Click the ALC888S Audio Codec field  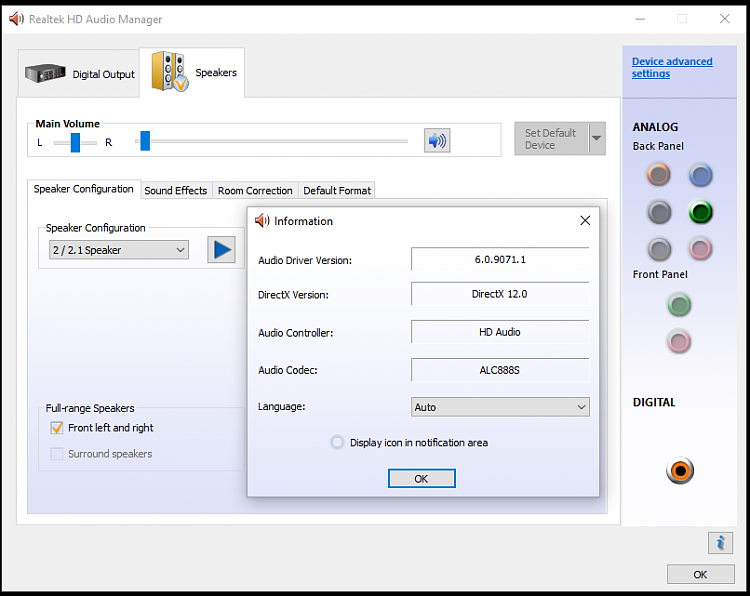click(500, 370)
